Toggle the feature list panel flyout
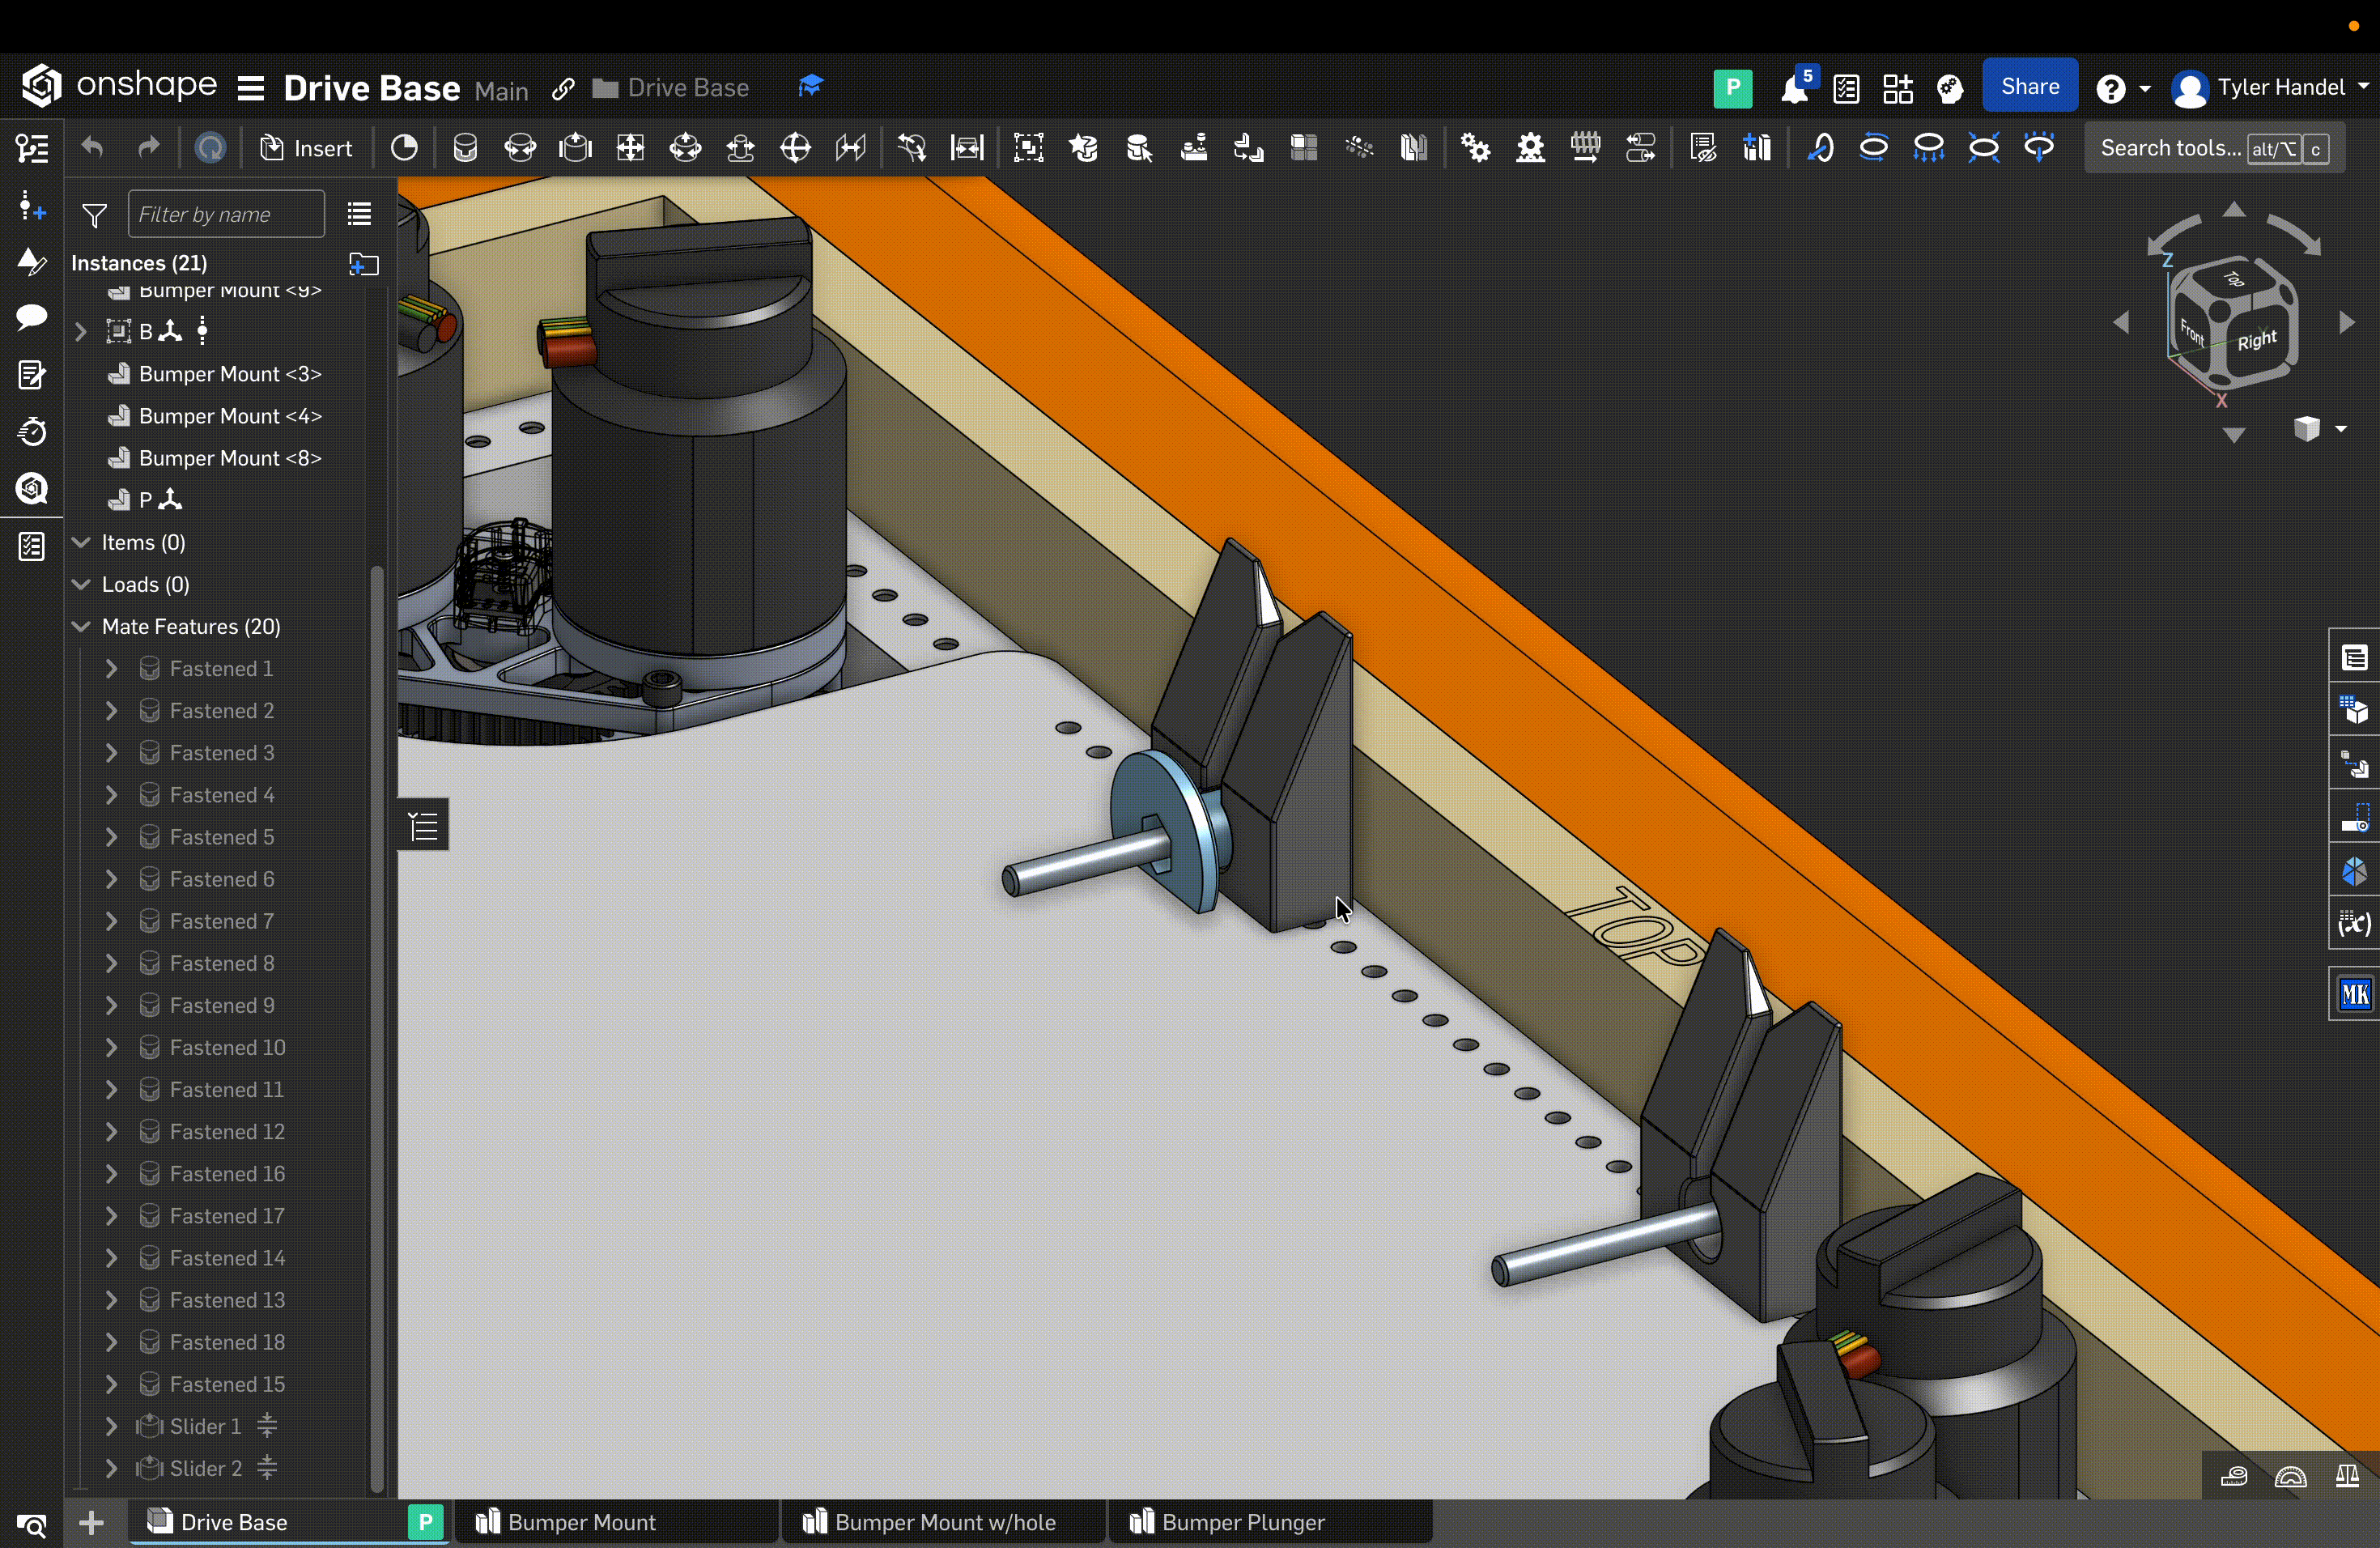 (x=423, y=826)
